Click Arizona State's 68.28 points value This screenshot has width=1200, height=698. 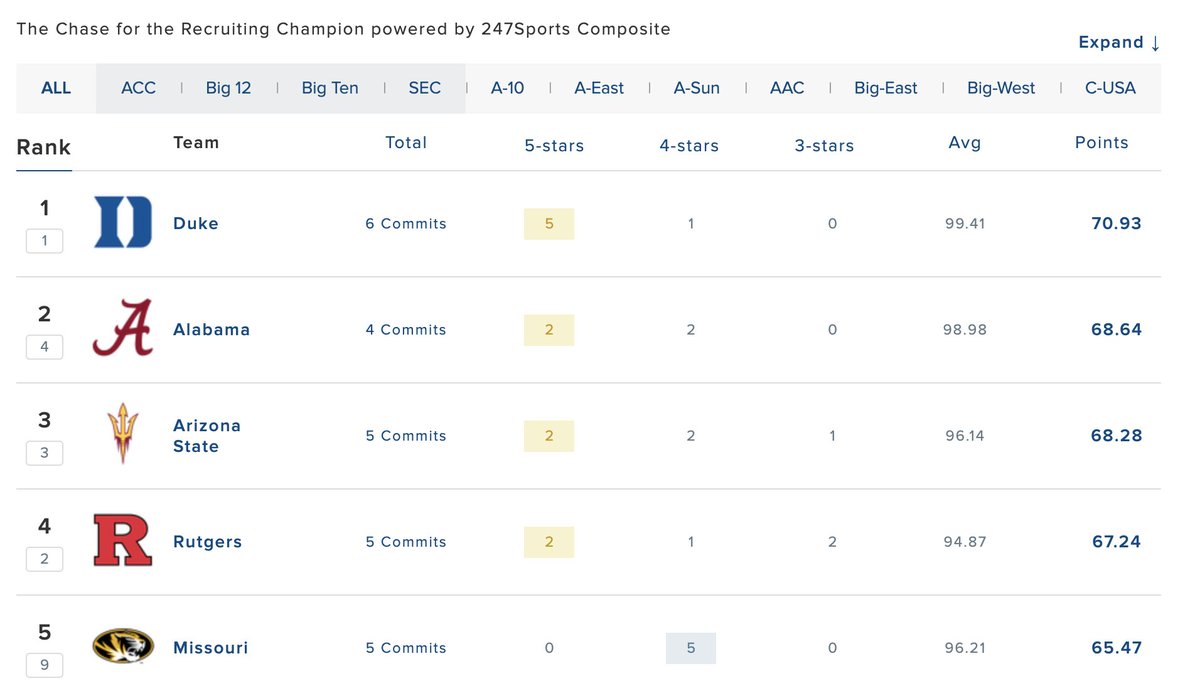1116,435
